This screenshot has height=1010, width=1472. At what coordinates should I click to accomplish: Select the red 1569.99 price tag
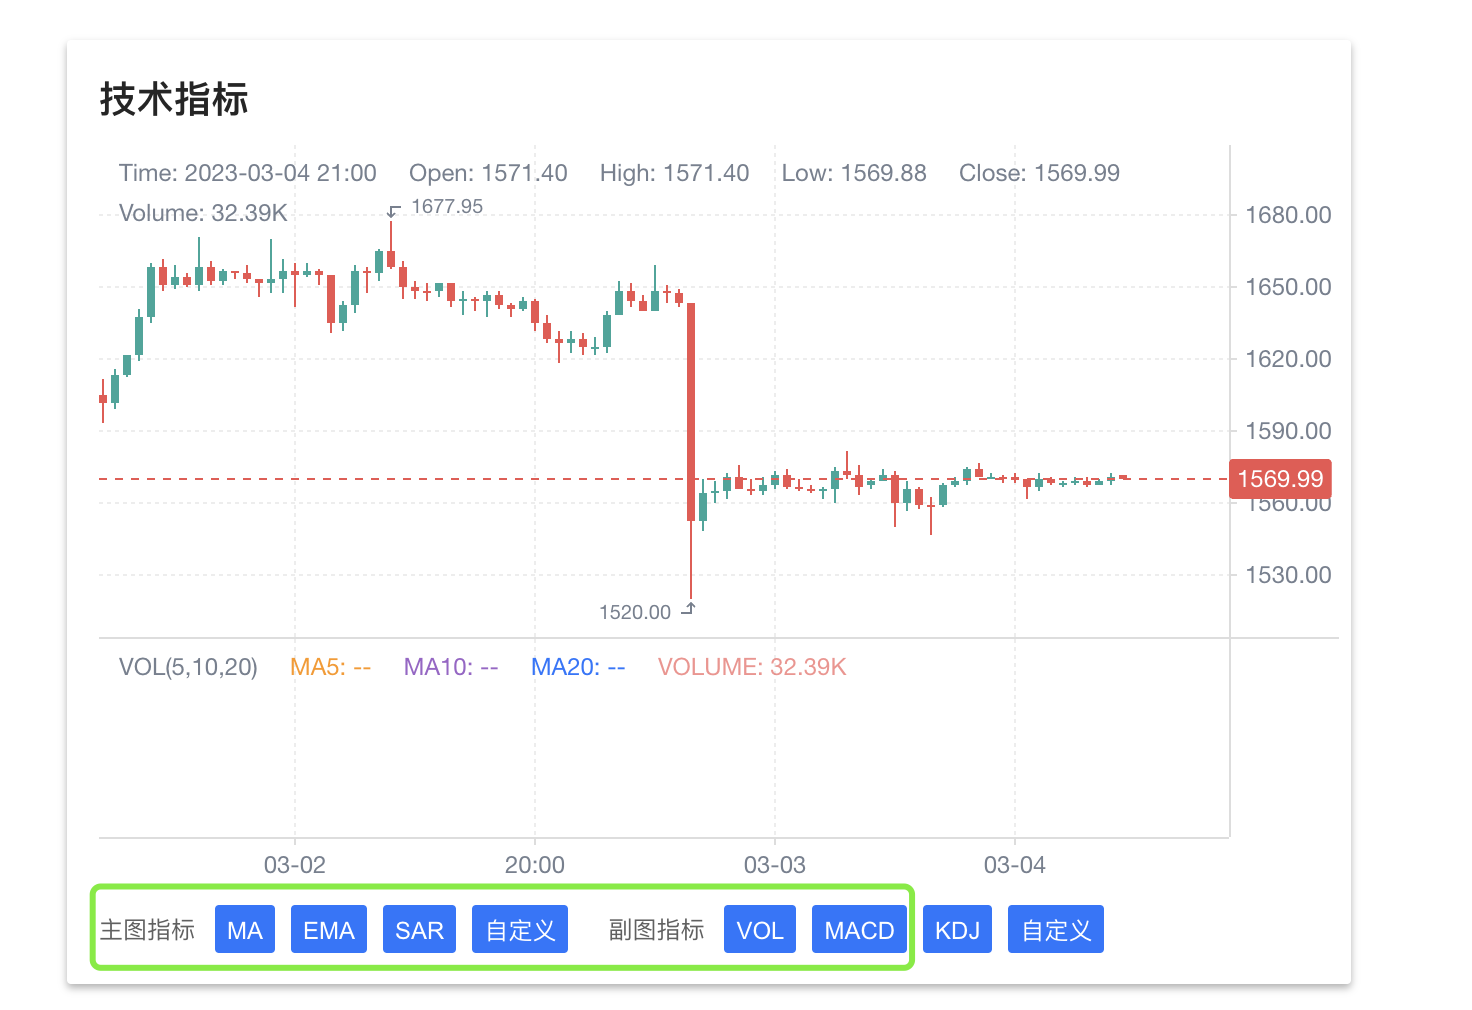(1281, 479)
